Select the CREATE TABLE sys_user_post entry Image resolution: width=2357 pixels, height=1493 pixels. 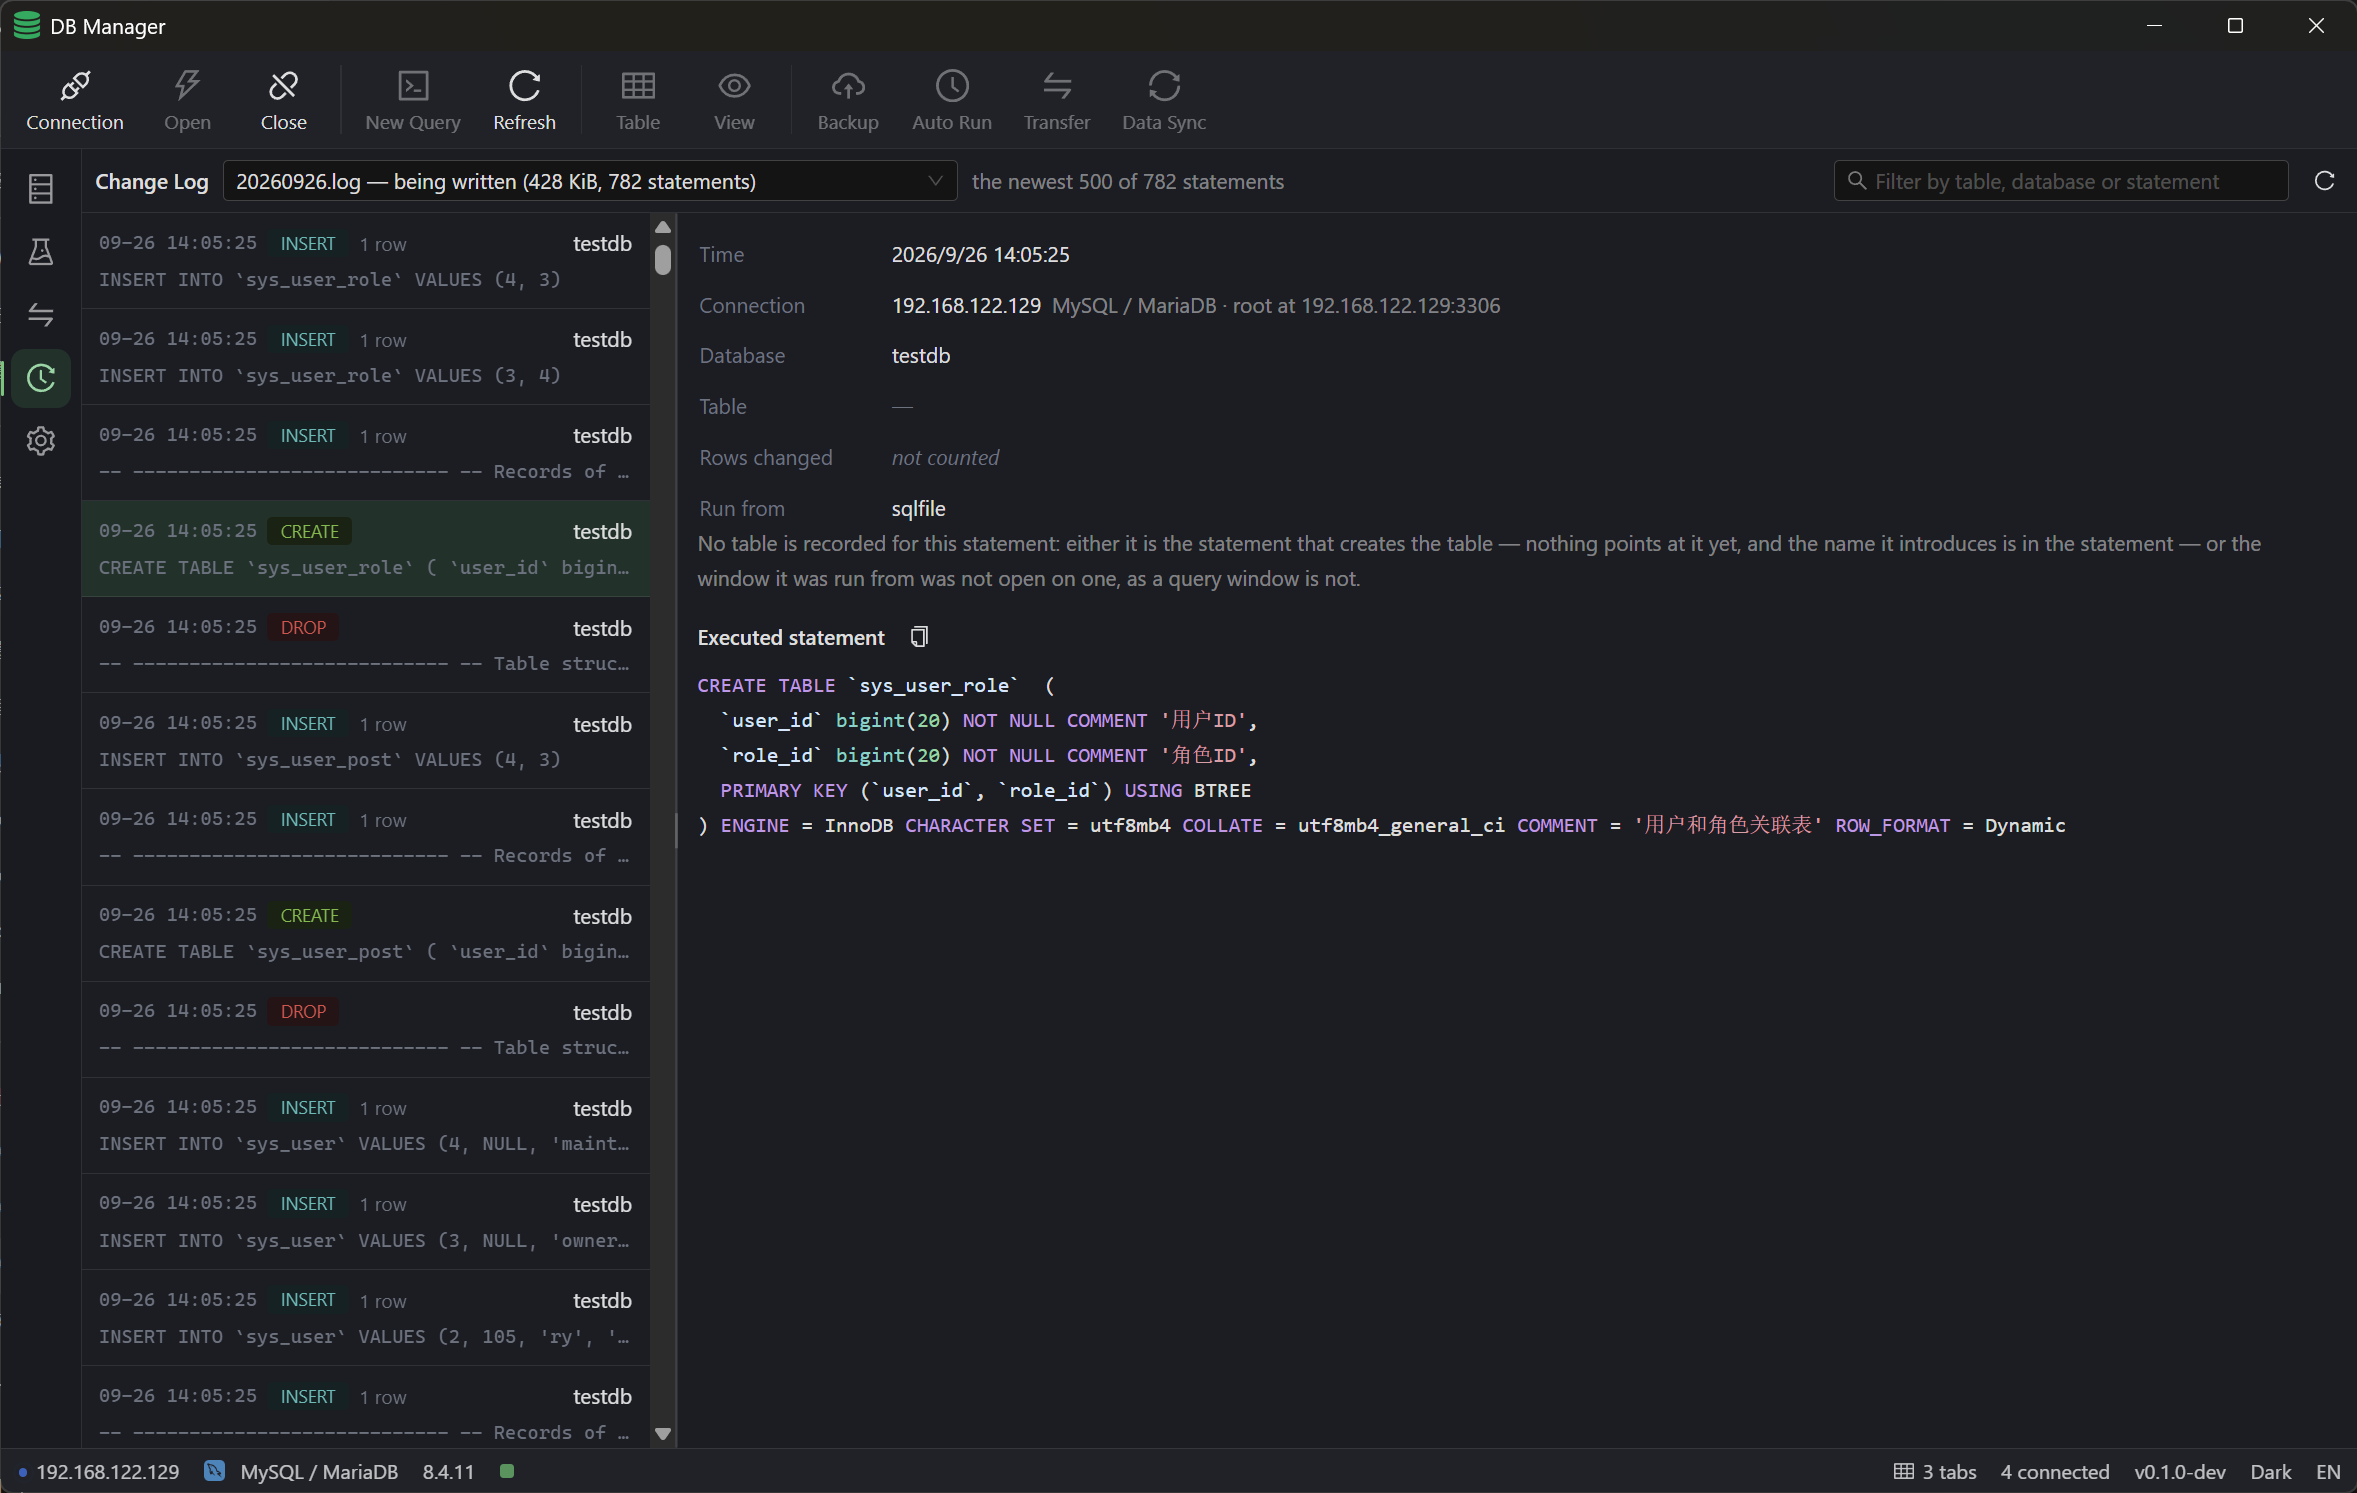point(365,933)
